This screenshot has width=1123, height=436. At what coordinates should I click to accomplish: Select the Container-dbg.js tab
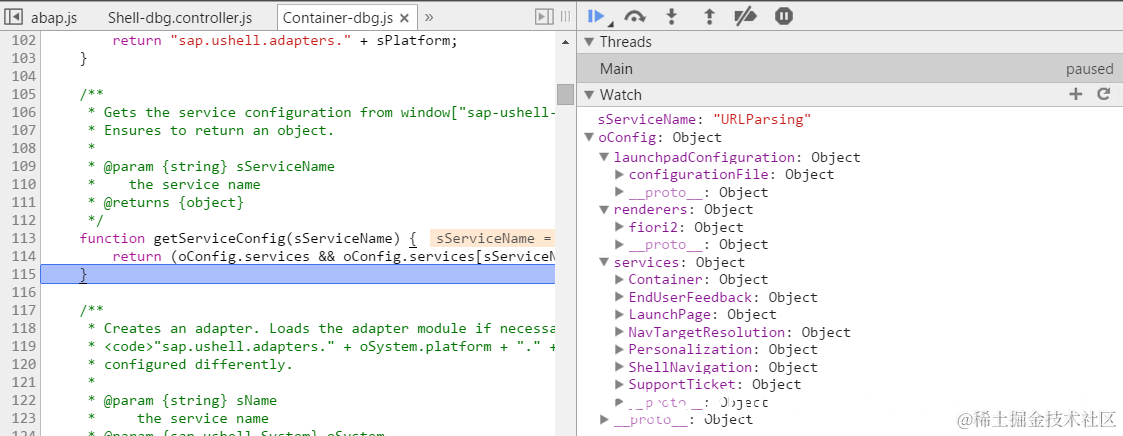coord(336,18)
